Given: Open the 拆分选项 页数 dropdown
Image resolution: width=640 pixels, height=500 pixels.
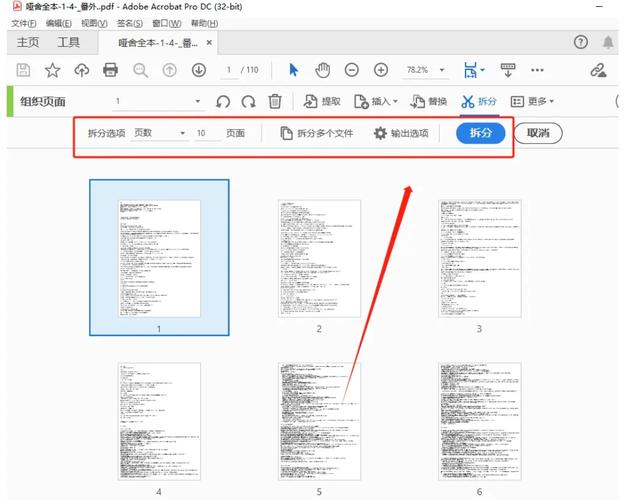Looking at the screenshot, I should 159,133.
